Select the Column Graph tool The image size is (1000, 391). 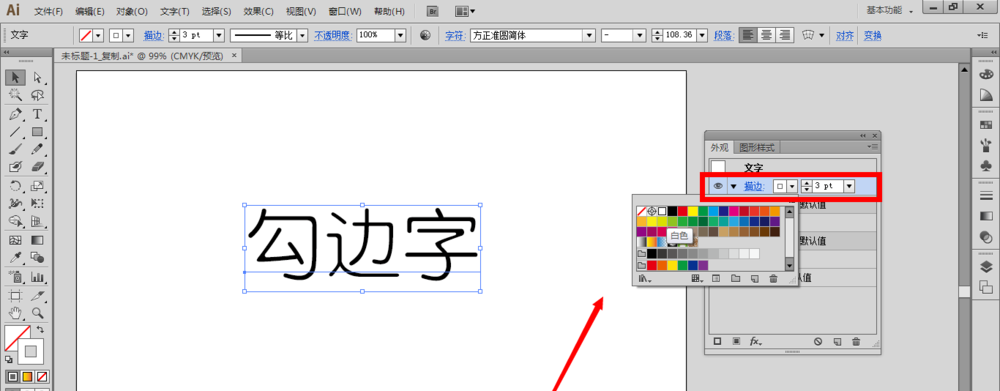pos(37,277)
